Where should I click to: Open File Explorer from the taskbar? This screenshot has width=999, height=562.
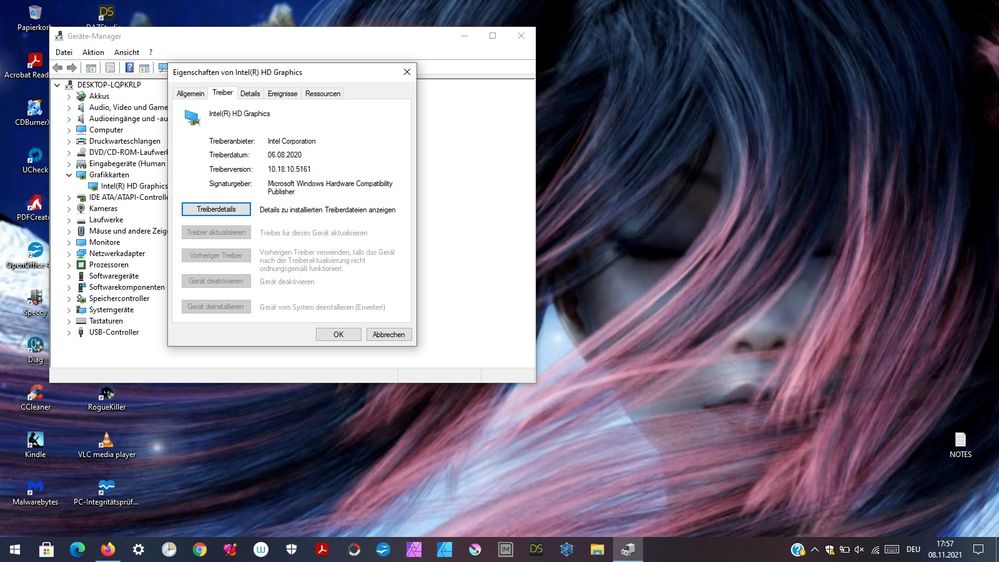click(x=597, y=549)
